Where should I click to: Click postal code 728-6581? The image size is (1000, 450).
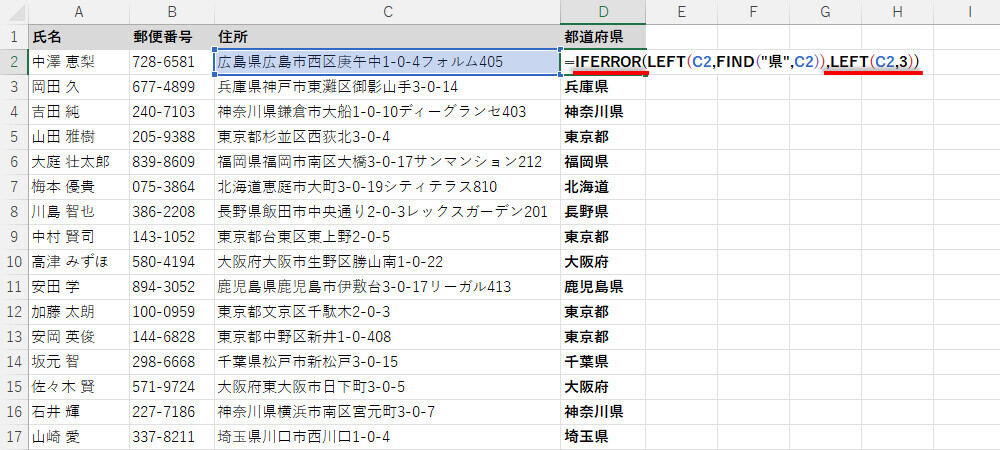click(x=172, y=62)
